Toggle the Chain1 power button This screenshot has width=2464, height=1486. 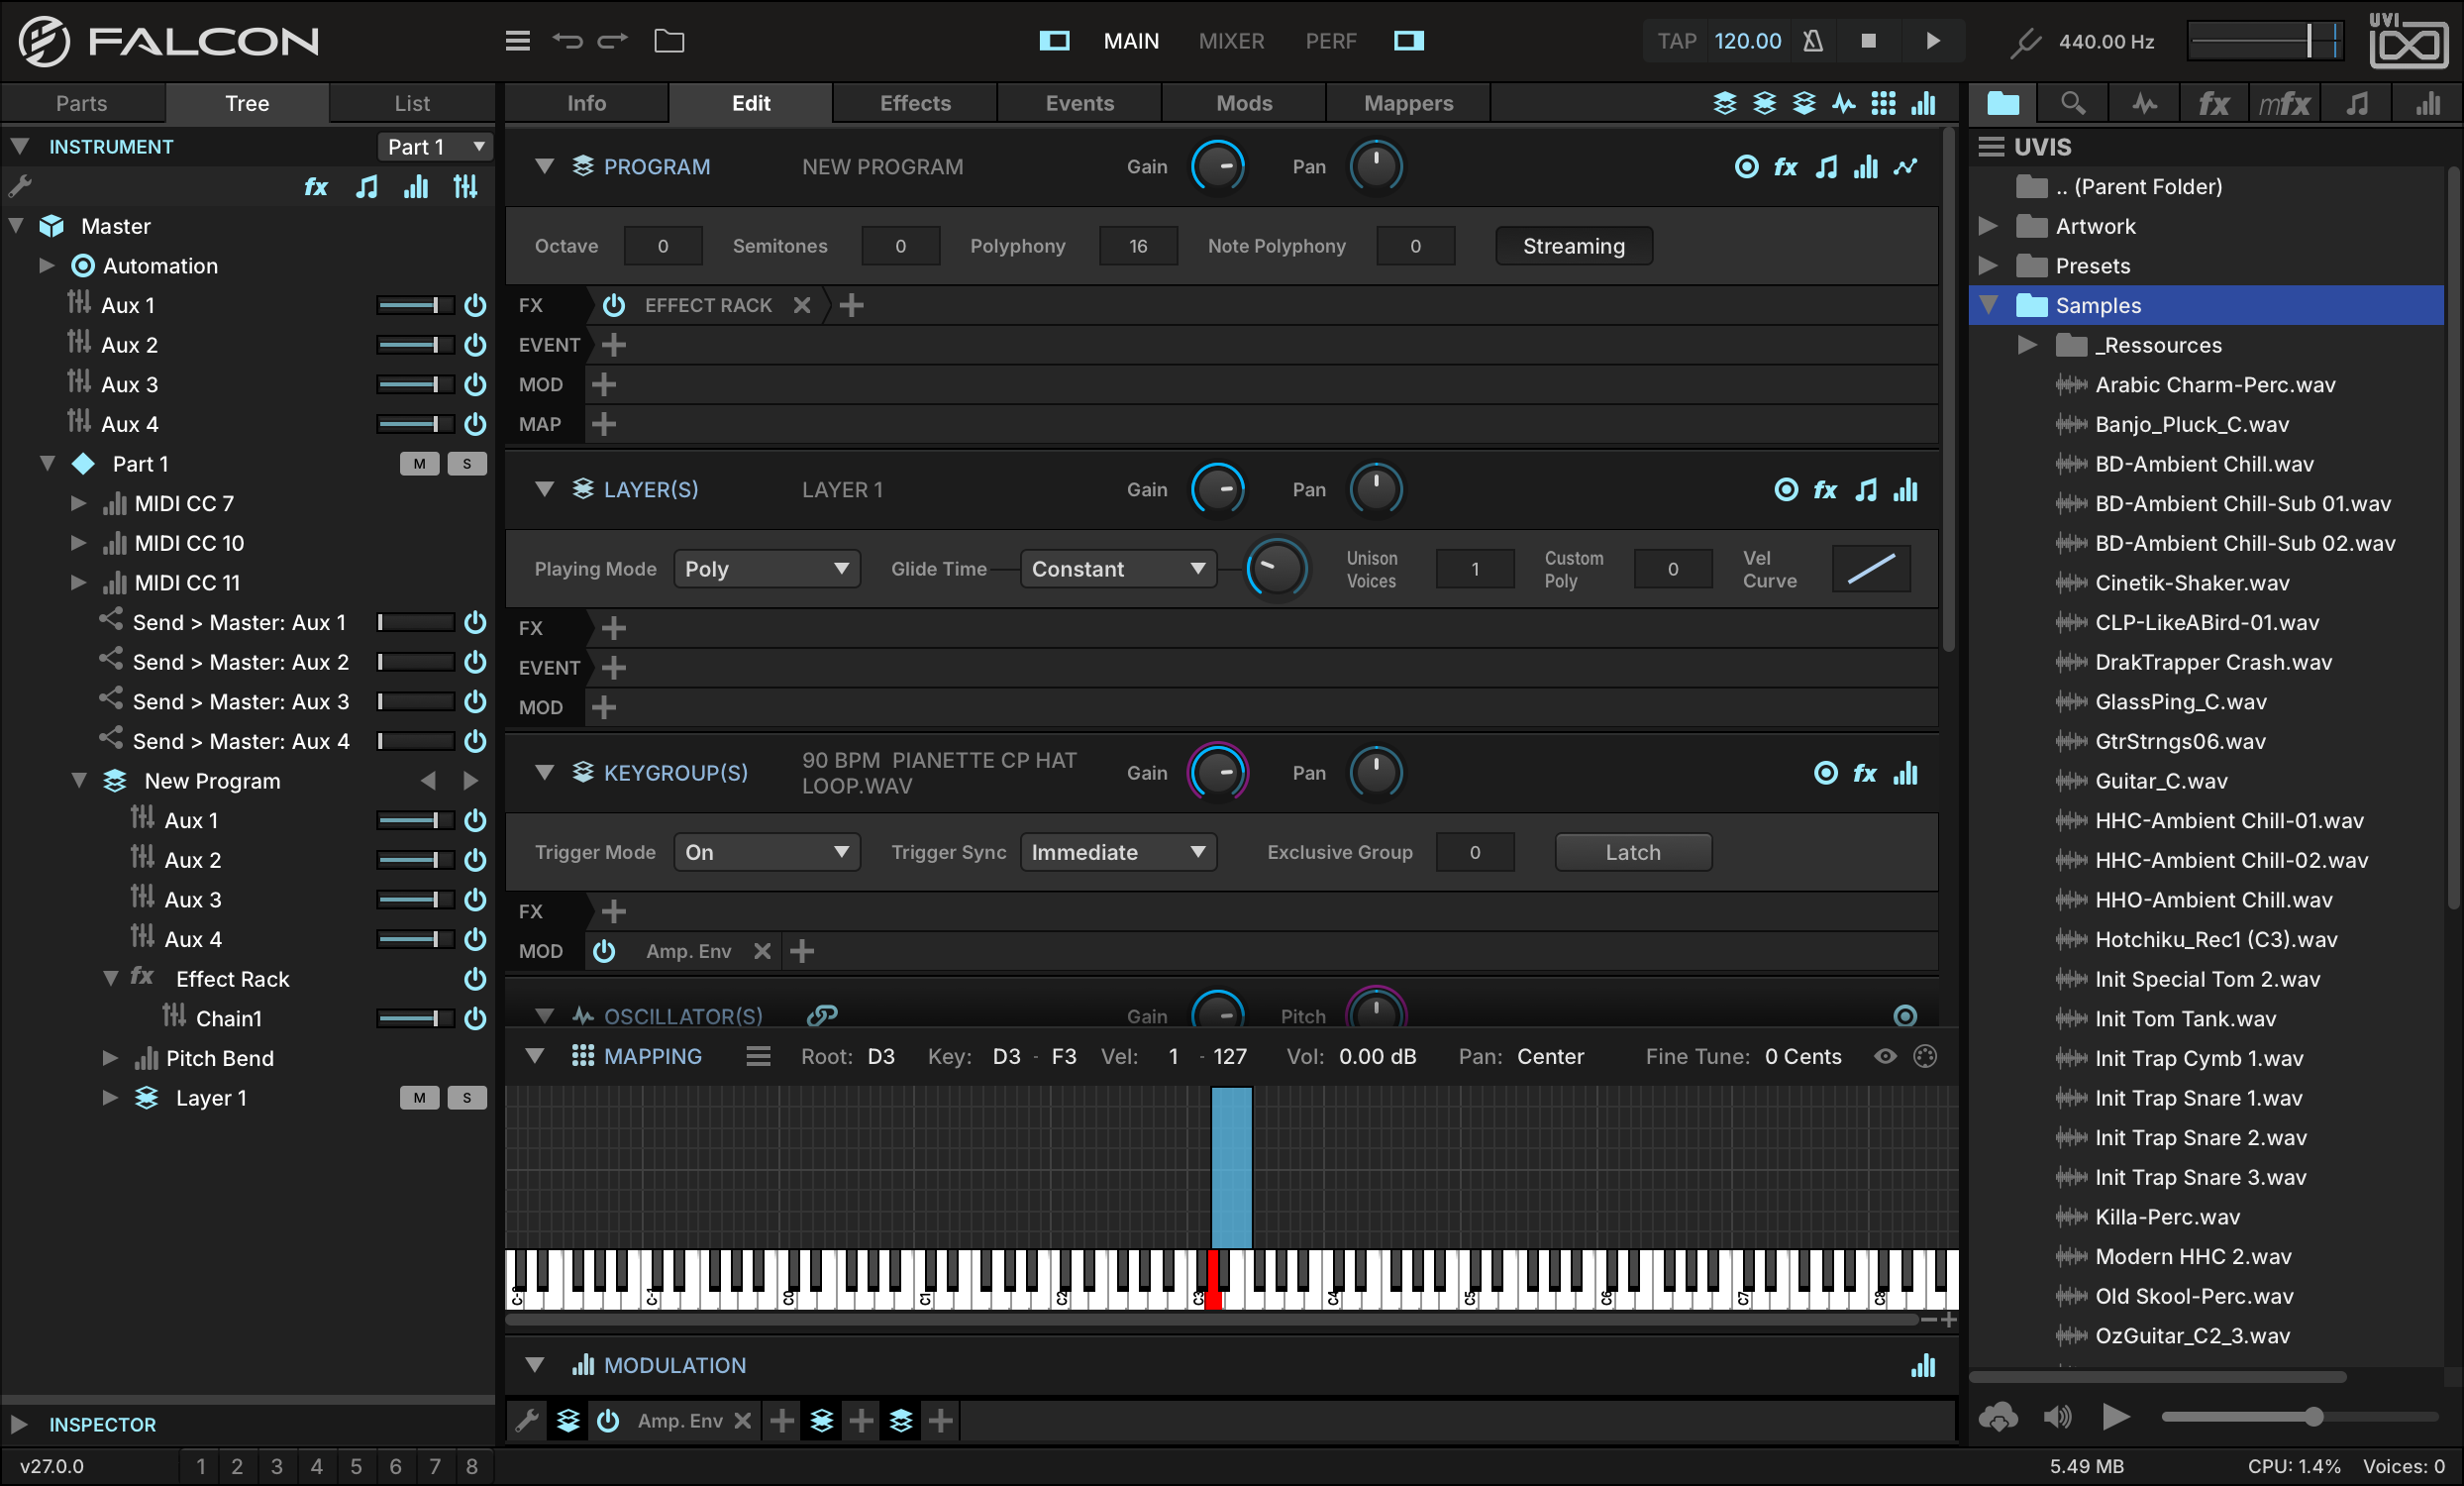[x=475, y=1018]
